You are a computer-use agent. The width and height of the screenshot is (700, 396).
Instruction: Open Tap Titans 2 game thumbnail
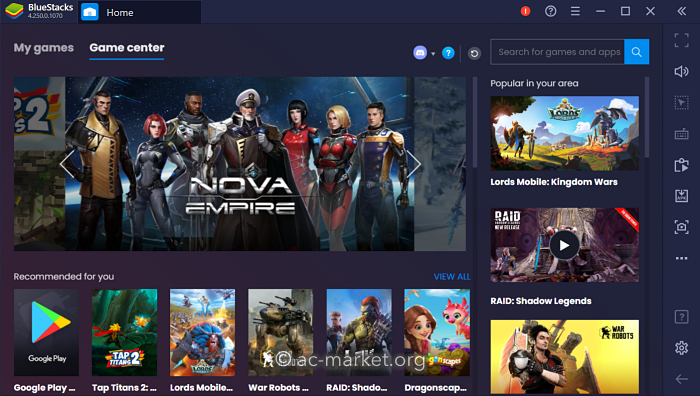click(x=125, y=332)
